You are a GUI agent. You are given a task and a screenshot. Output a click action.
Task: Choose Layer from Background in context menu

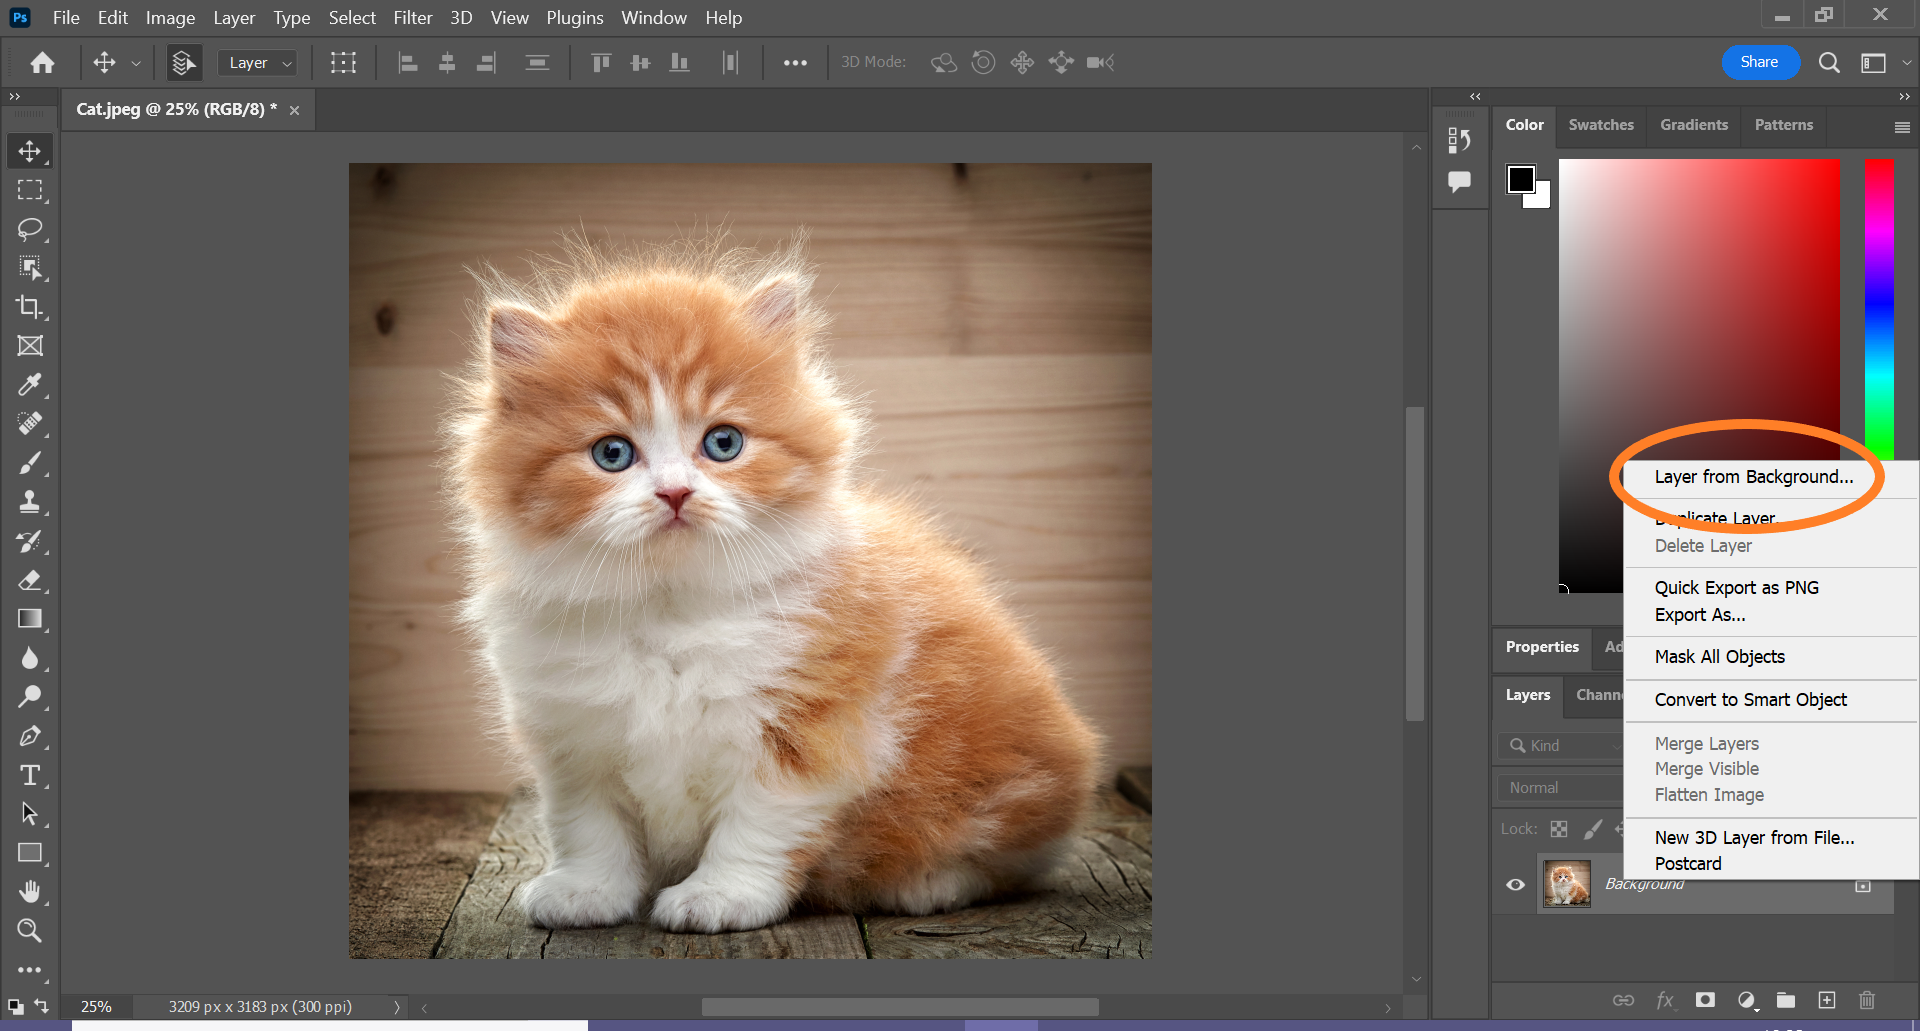pyautogui.click(x=1754, y=477)
